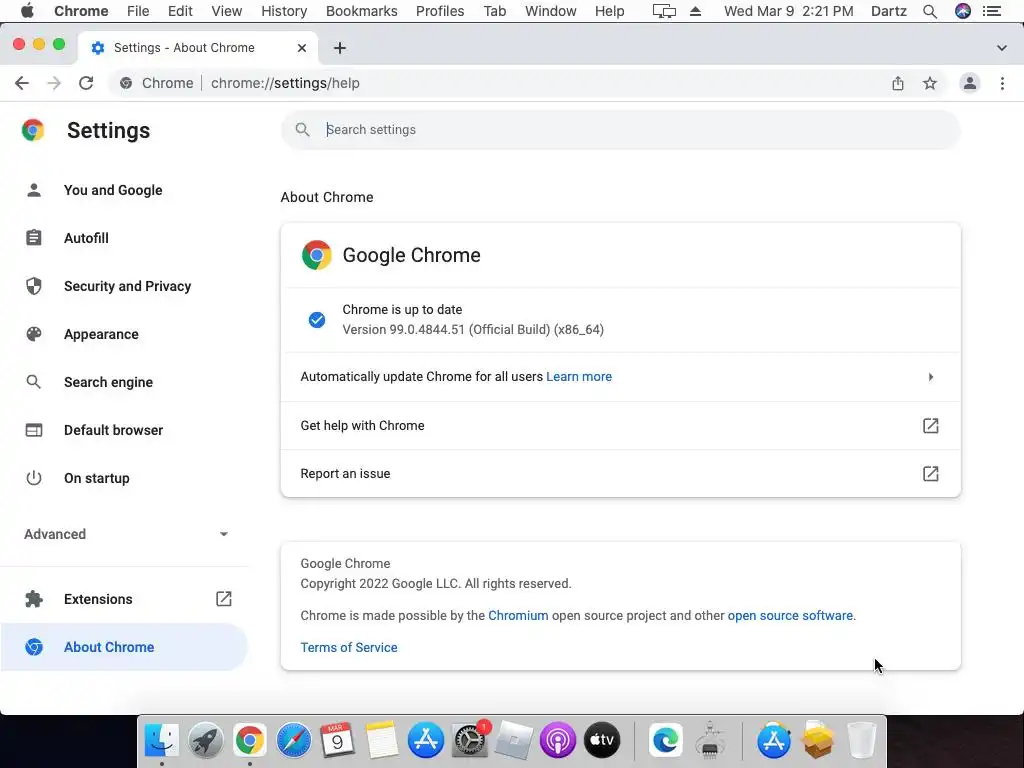
Task: Click the Settings page Chrome logo
Action: (x=33, y=130)
